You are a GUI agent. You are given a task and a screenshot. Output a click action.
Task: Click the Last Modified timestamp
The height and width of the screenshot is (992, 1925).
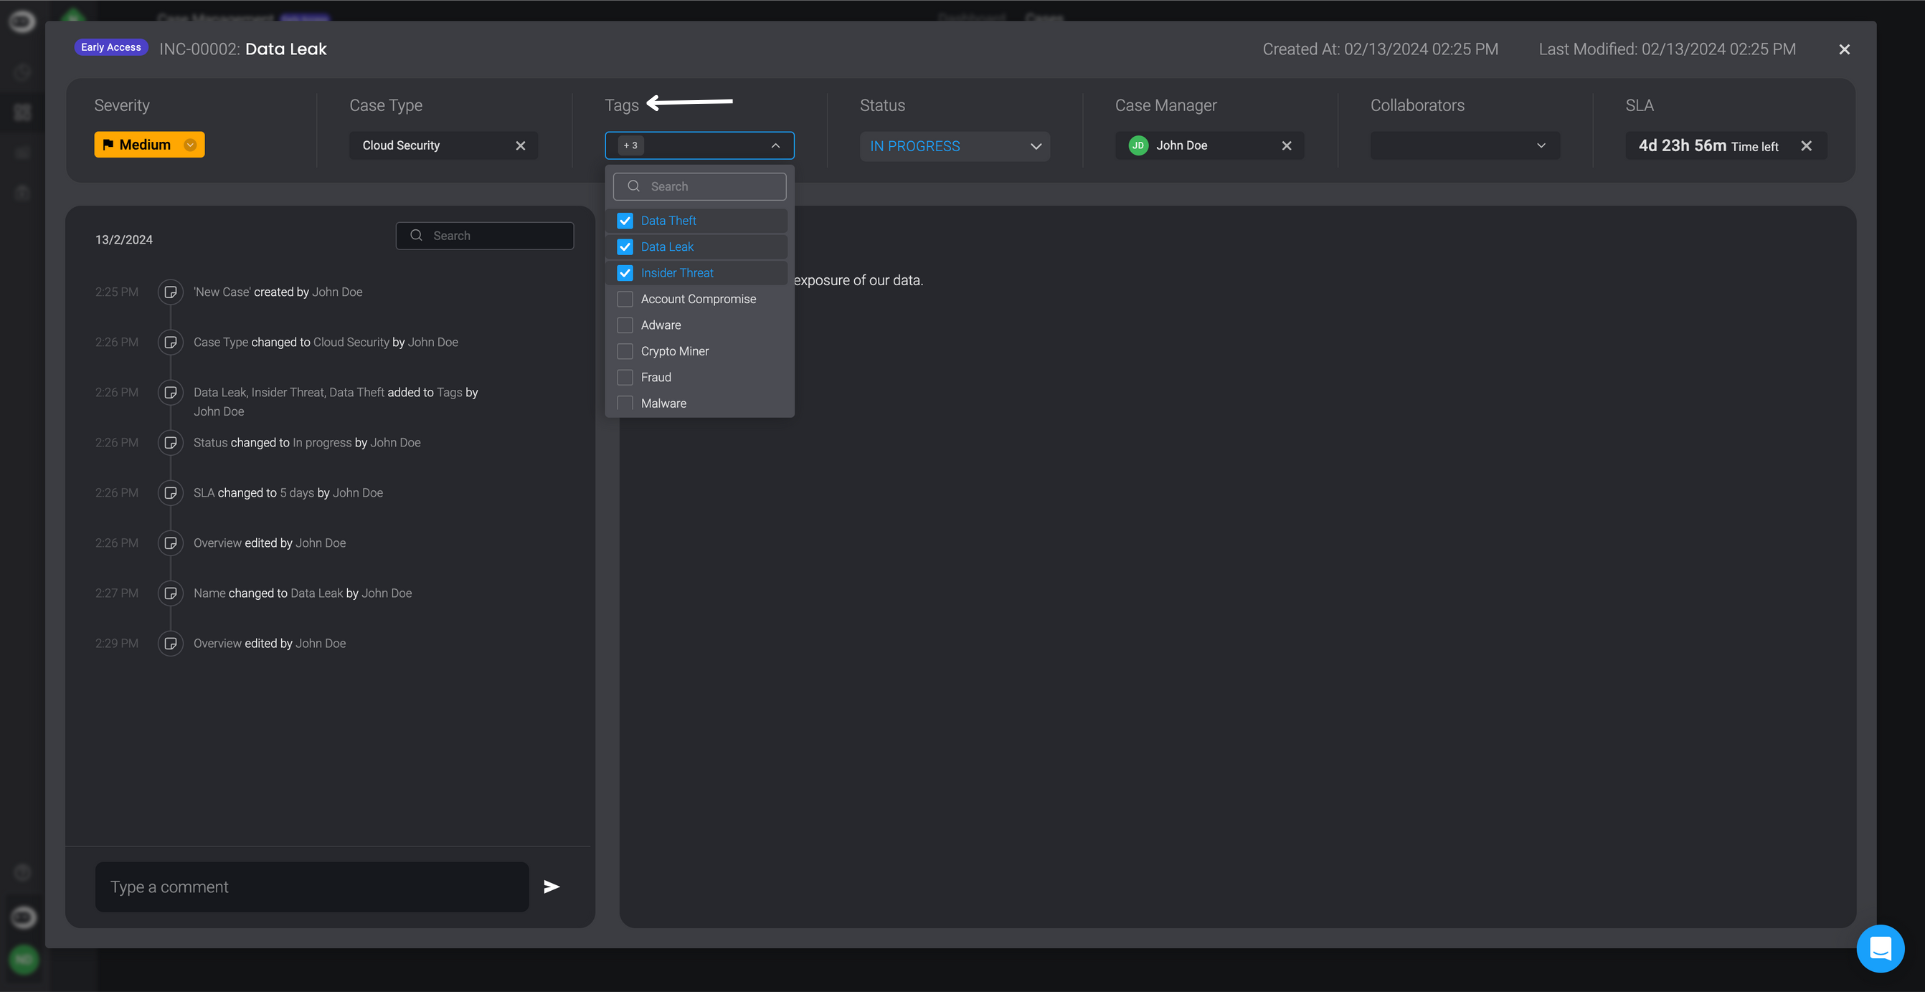[1667, 49]
